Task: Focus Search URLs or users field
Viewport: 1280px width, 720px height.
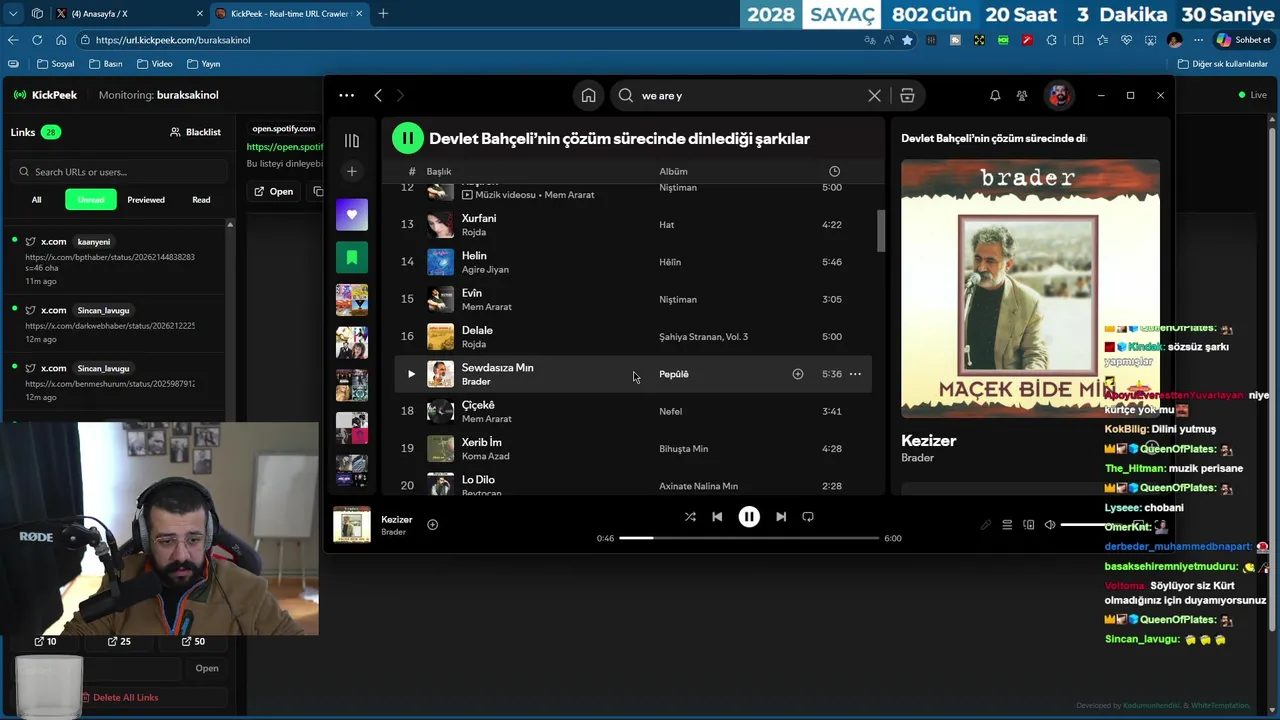Action: [120, 171]
